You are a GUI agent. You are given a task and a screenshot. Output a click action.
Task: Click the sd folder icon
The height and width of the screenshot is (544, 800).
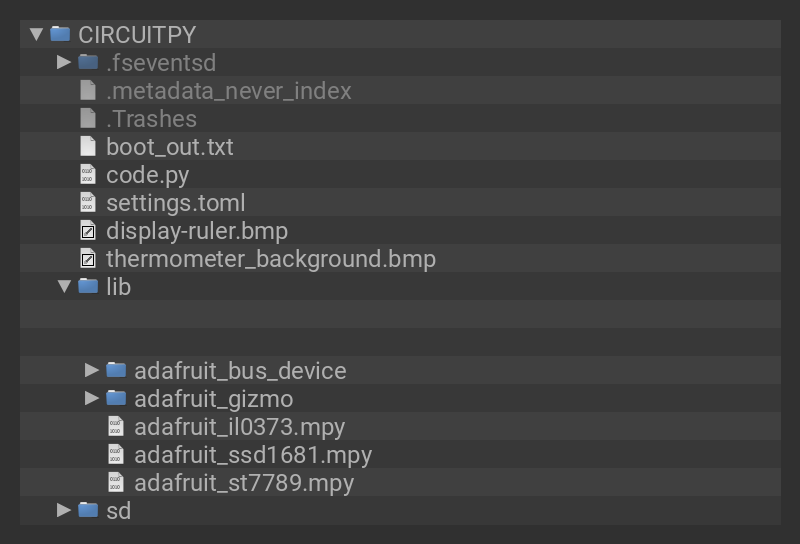(x=88, y=510)
